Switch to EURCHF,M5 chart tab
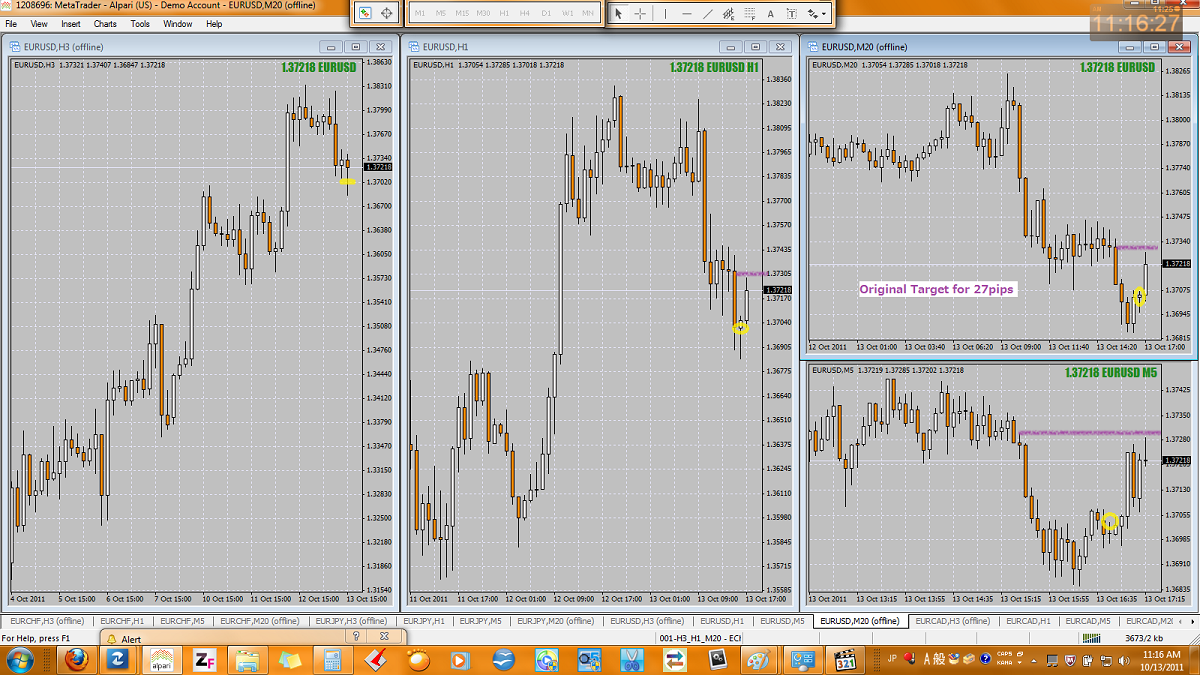The width and height of the screenshot is (1200, 675). [x=182, y=621]
